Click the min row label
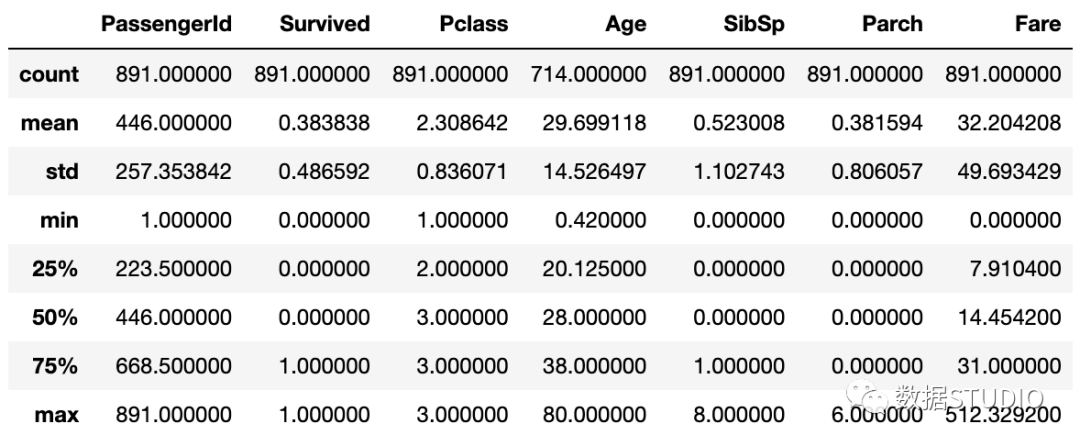The width and height of the screenshot is (1080, 446). [x=59, y=221]
